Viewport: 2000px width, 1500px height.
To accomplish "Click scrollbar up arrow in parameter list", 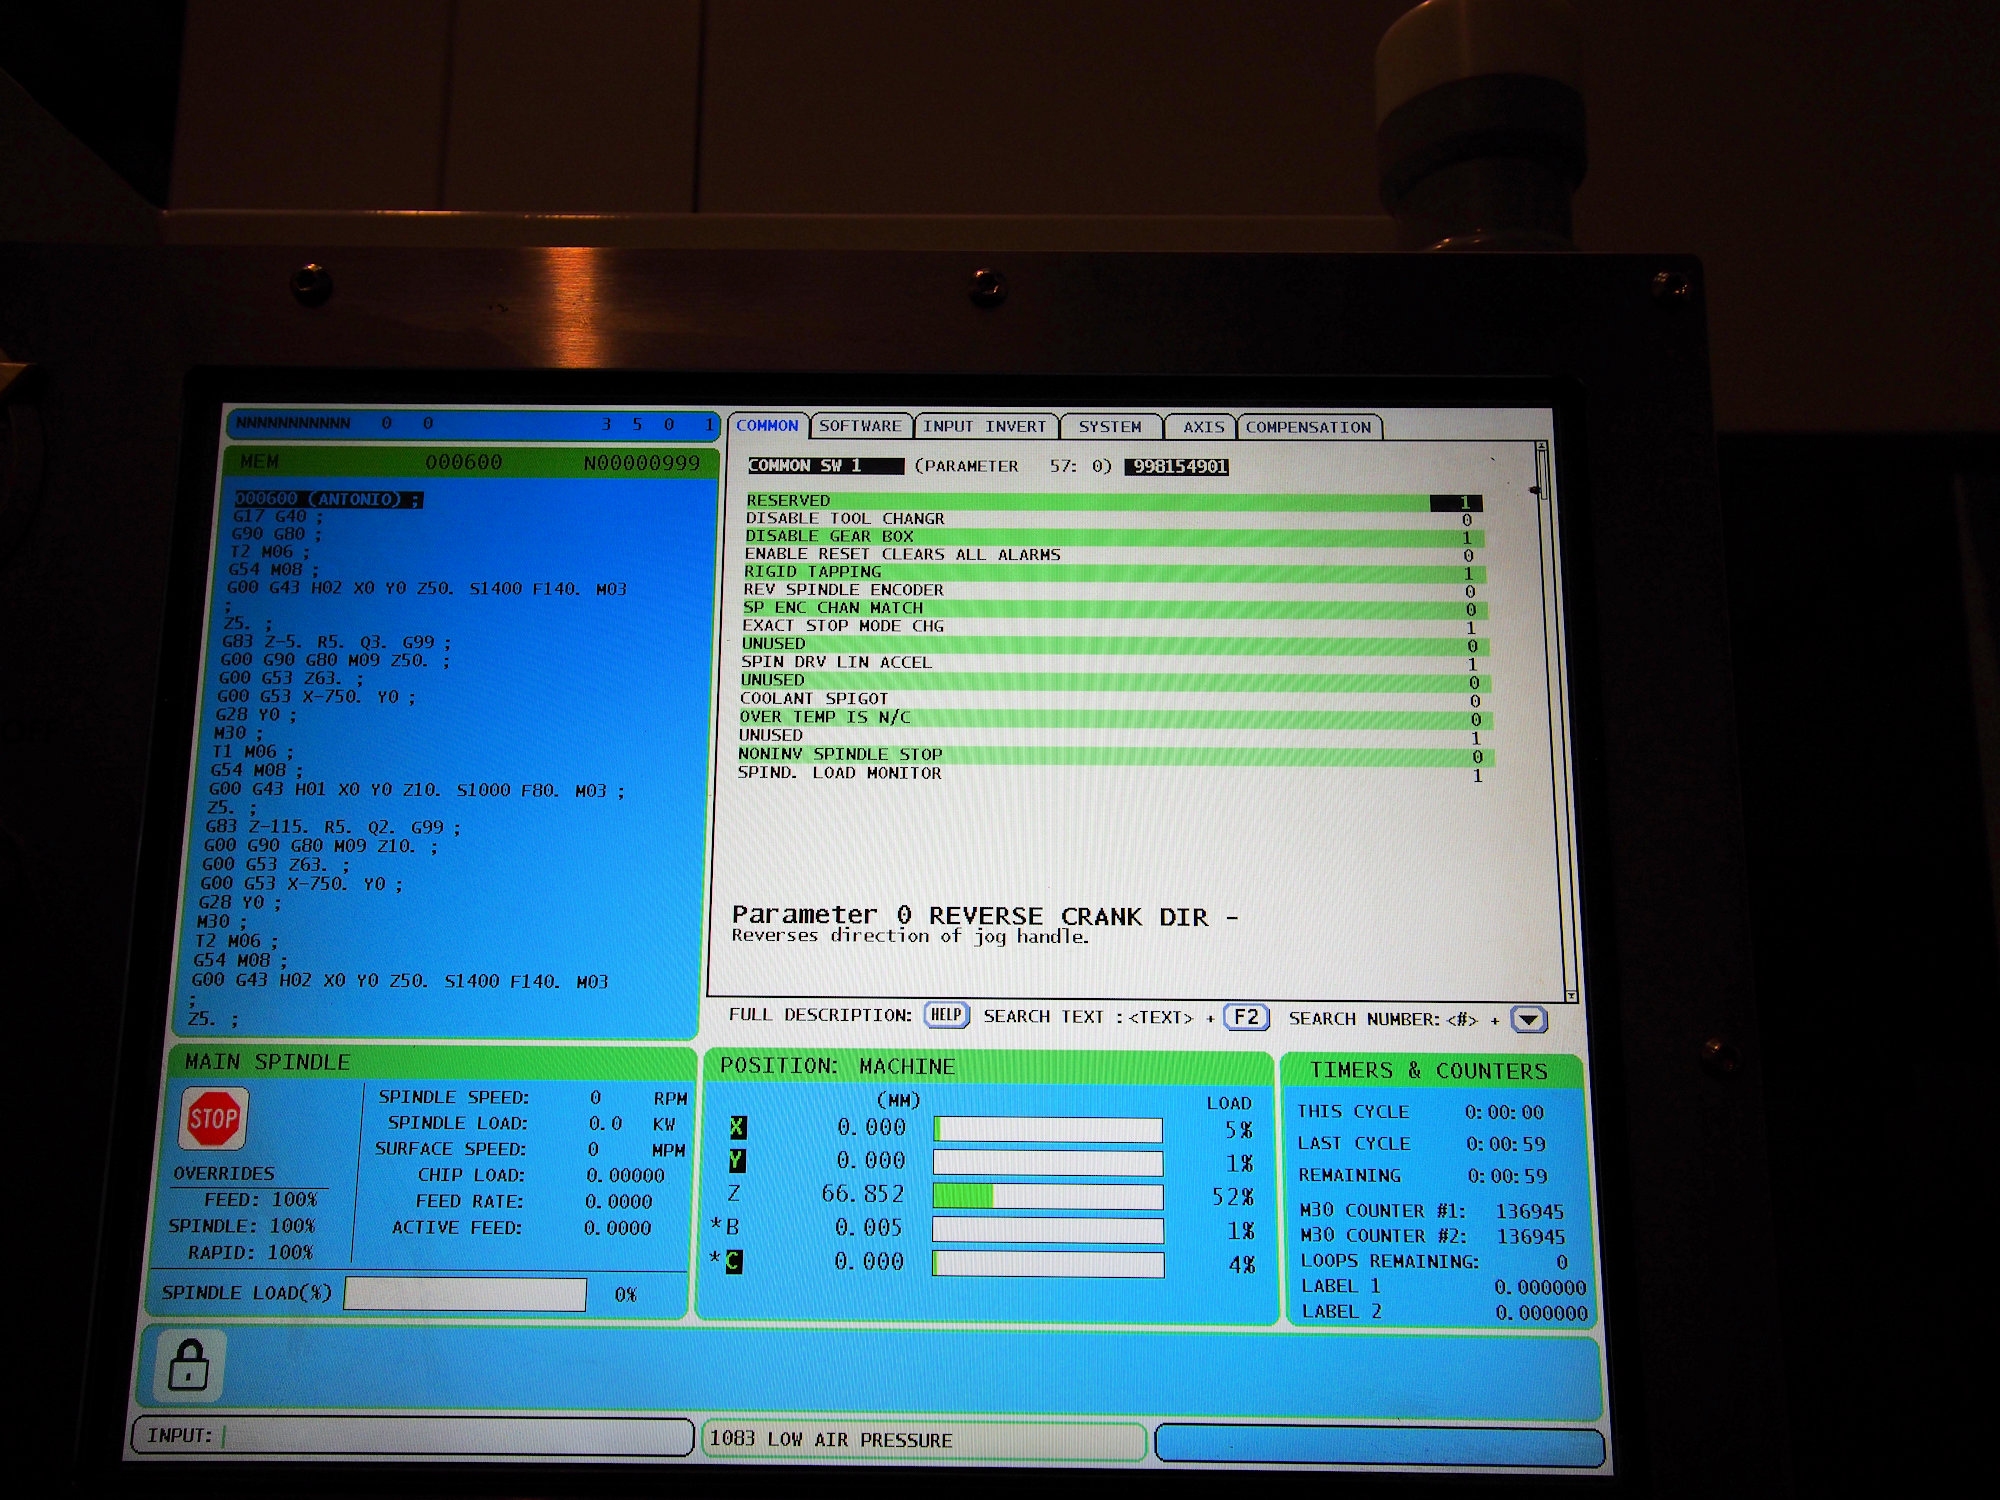I will (1542, 446).
